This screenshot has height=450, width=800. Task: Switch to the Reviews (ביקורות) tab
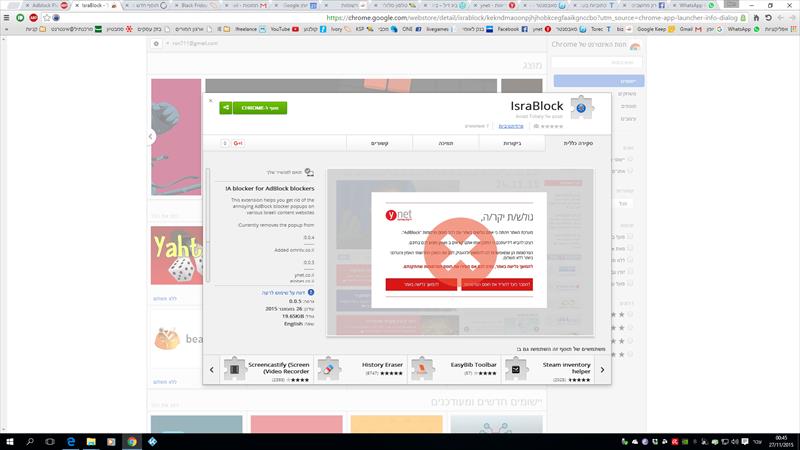512,143
